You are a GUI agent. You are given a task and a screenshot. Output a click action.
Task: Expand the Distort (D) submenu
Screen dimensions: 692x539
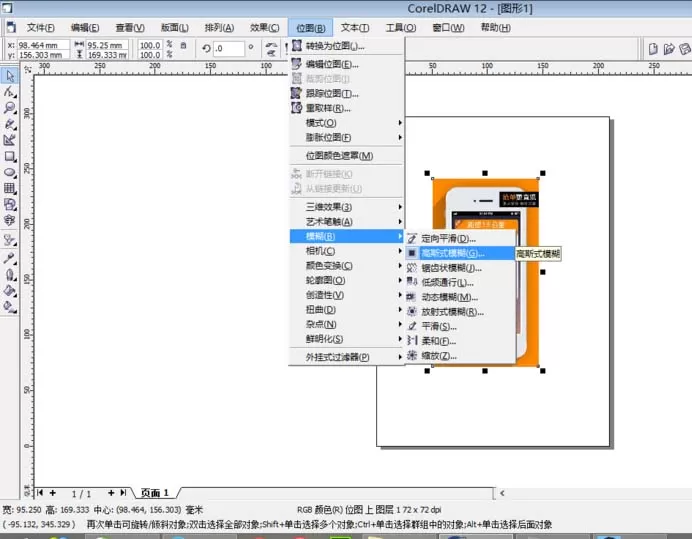(x=346, y=309)
